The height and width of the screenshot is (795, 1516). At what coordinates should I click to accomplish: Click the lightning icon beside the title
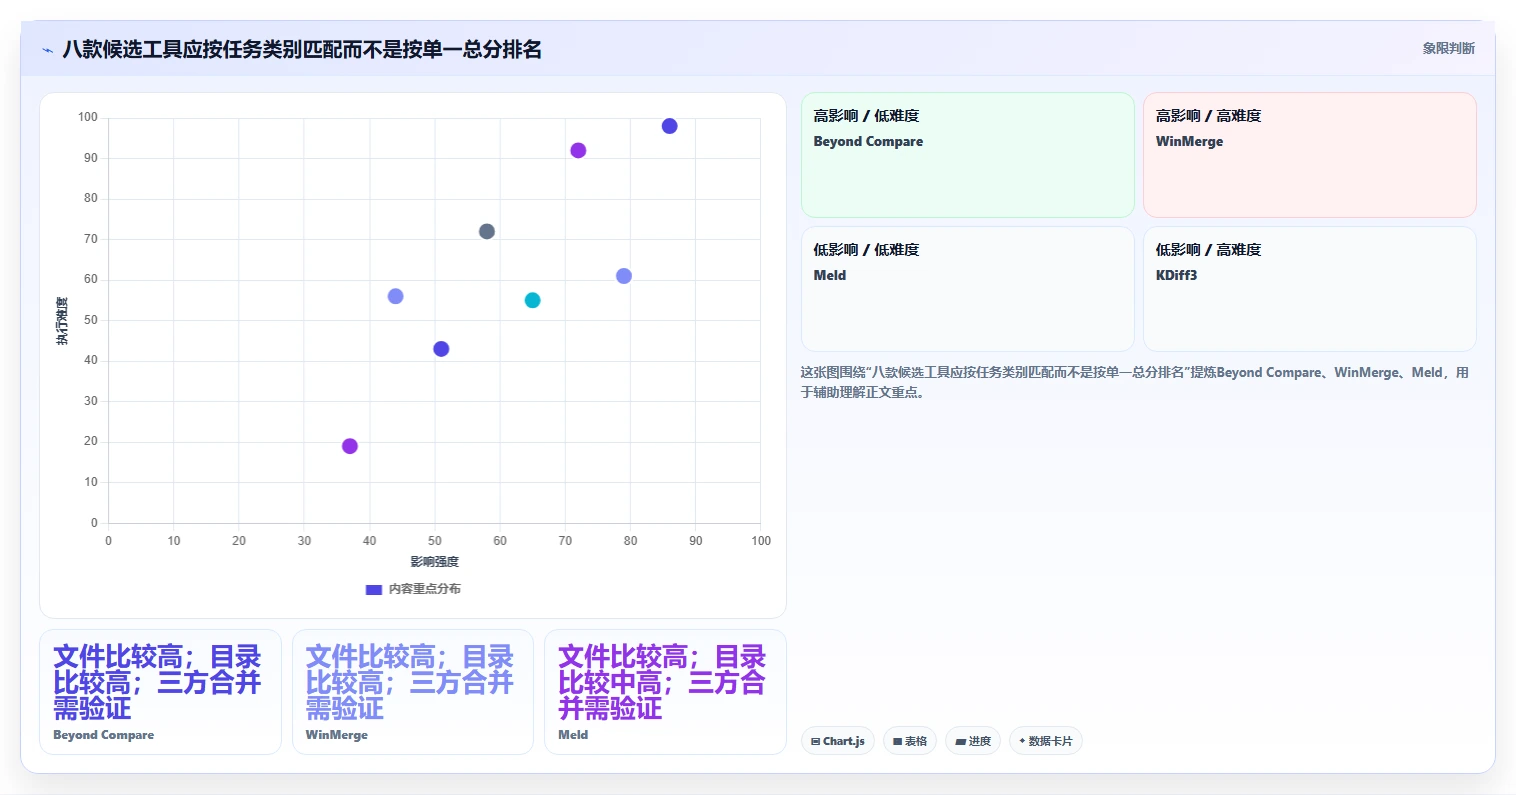click(x=47, y=50)
